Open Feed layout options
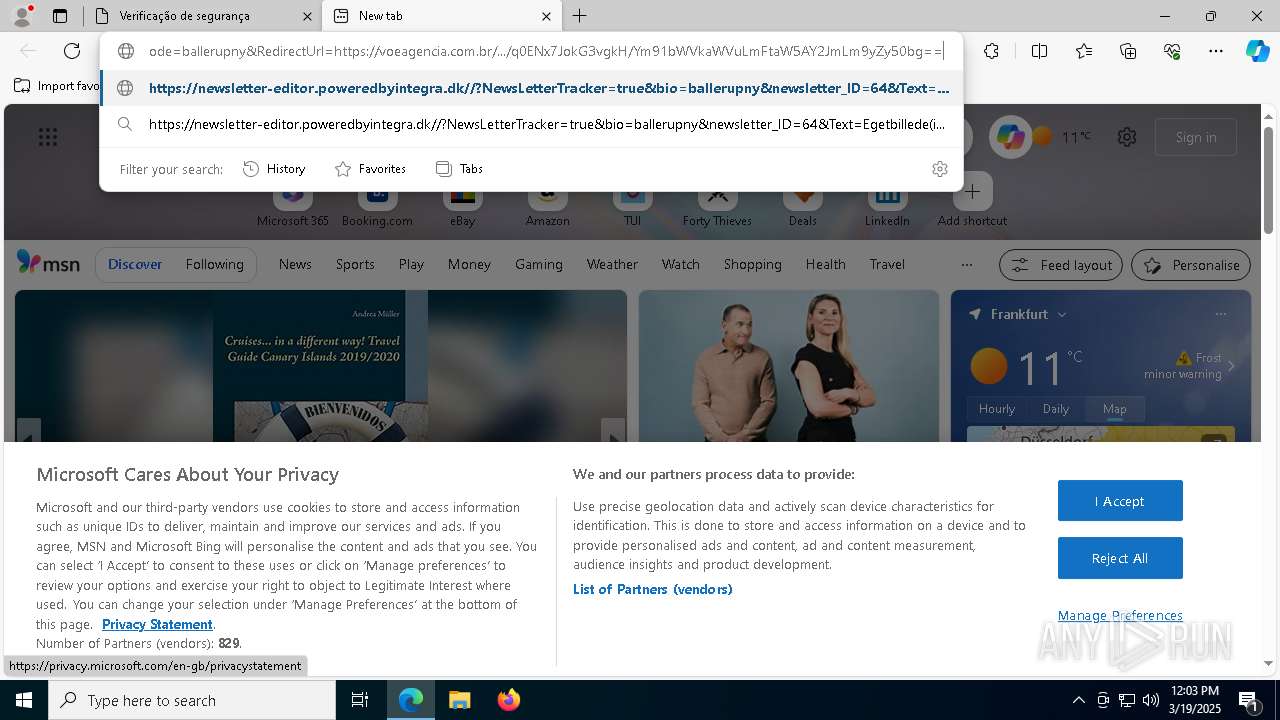The image size is (1280, 720). (x=1061, y=265)
